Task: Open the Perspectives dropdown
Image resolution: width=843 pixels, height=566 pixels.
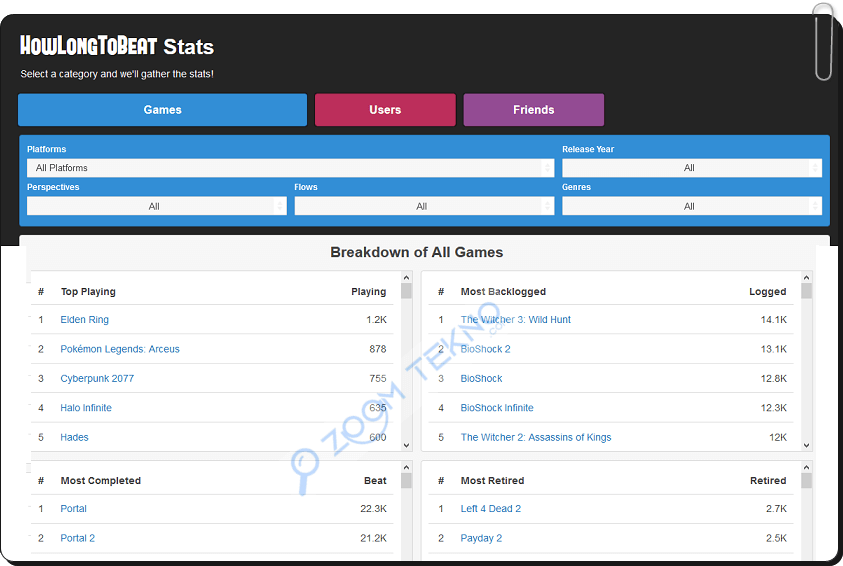Action: tap(157, 206)
